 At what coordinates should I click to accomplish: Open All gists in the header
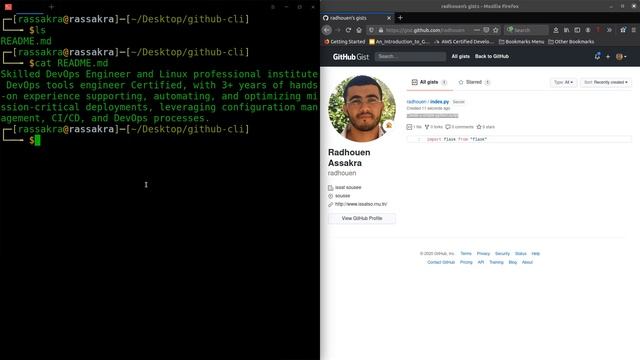tap(460, 56)
